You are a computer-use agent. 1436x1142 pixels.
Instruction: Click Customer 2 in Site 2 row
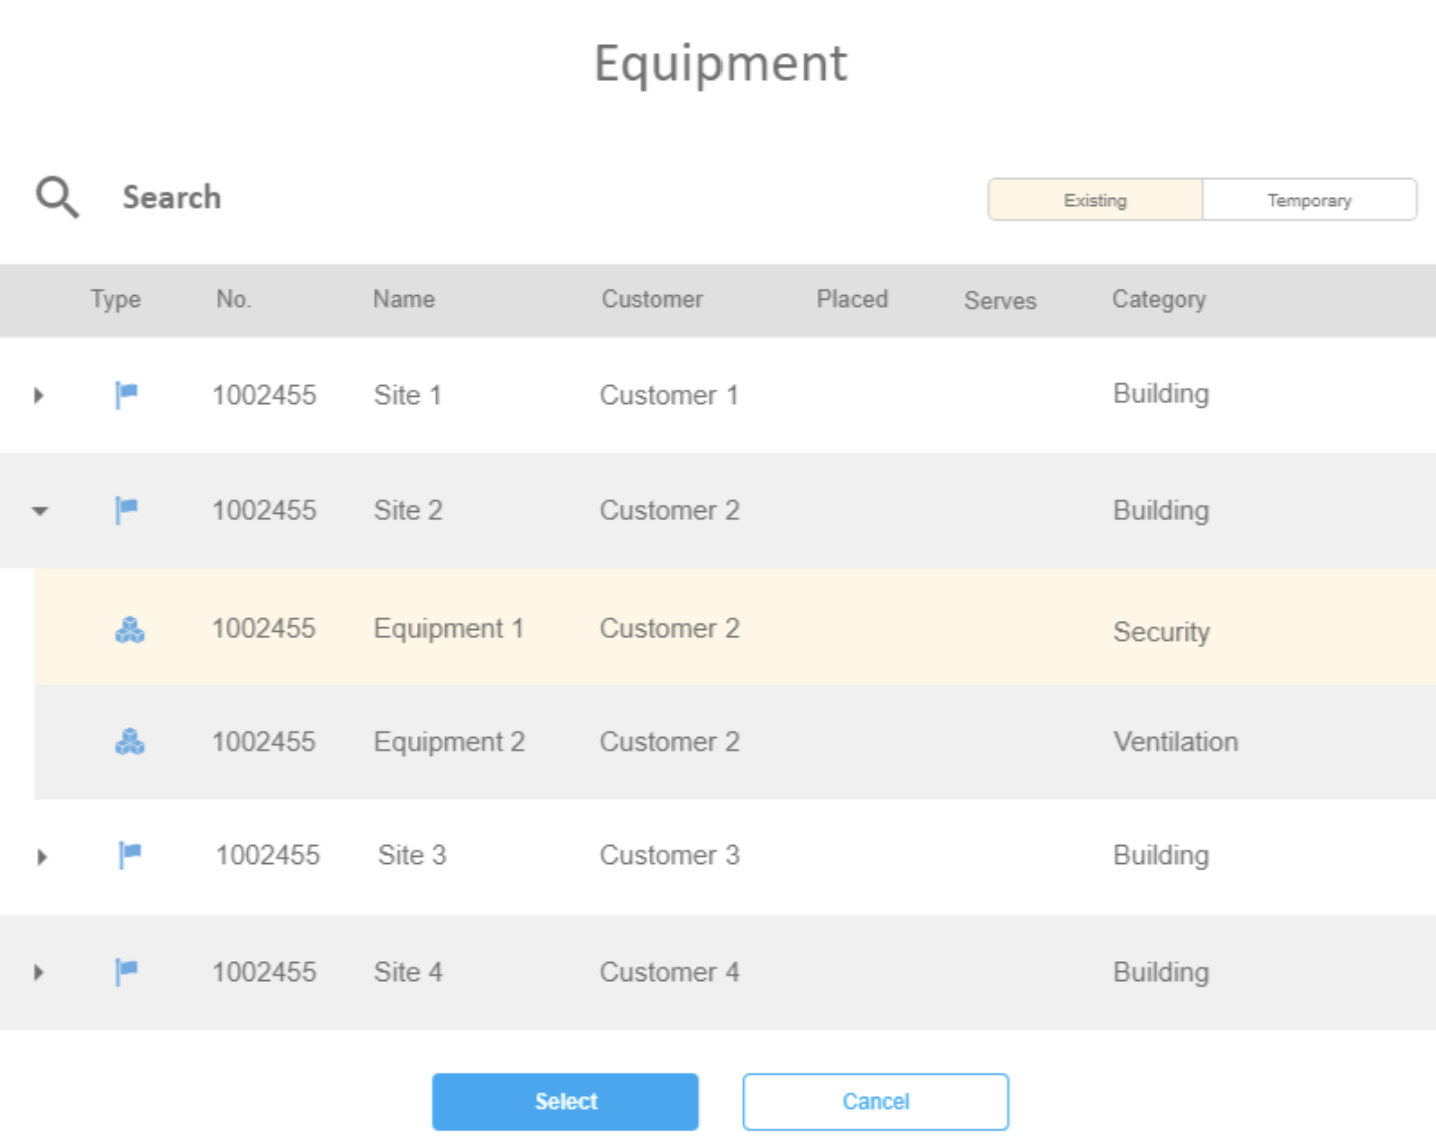(x=669, y=510)
